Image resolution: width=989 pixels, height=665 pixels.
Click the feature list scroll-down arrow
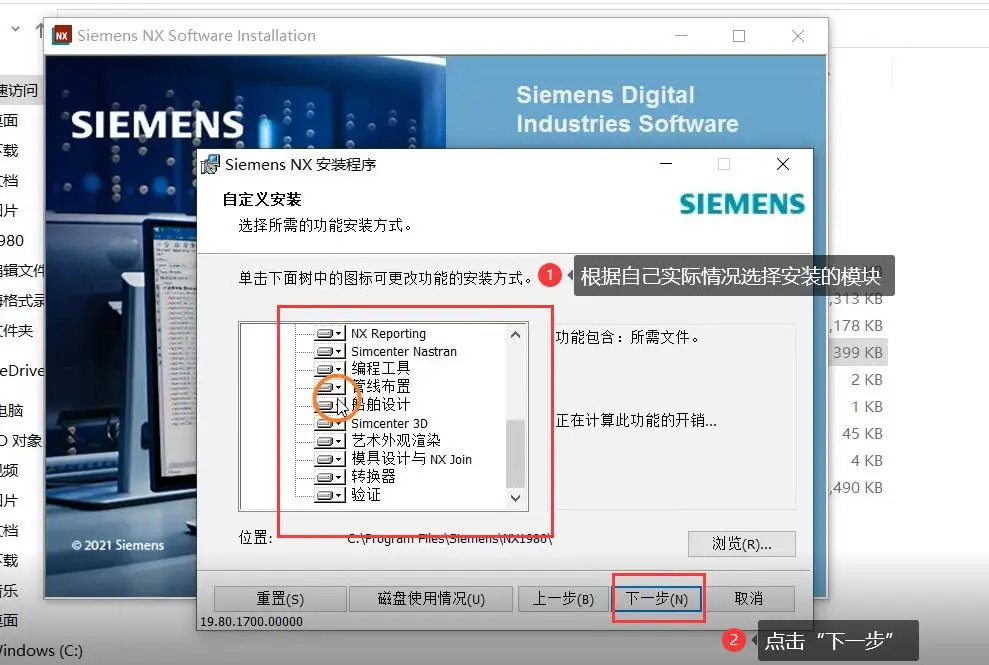(515, 498)
